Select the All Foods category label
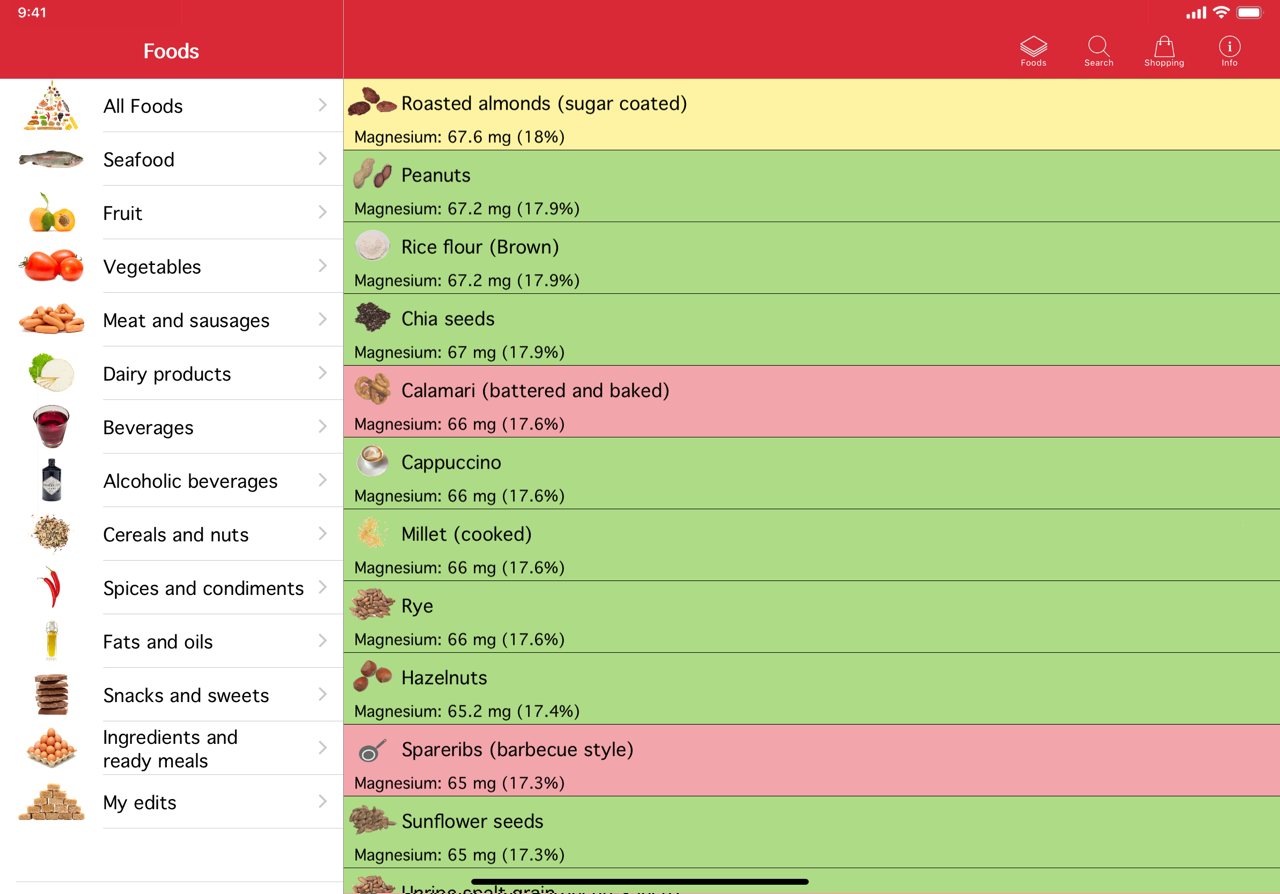The height and width of the screenshot is (894, 1280). [x=143, y=106]
